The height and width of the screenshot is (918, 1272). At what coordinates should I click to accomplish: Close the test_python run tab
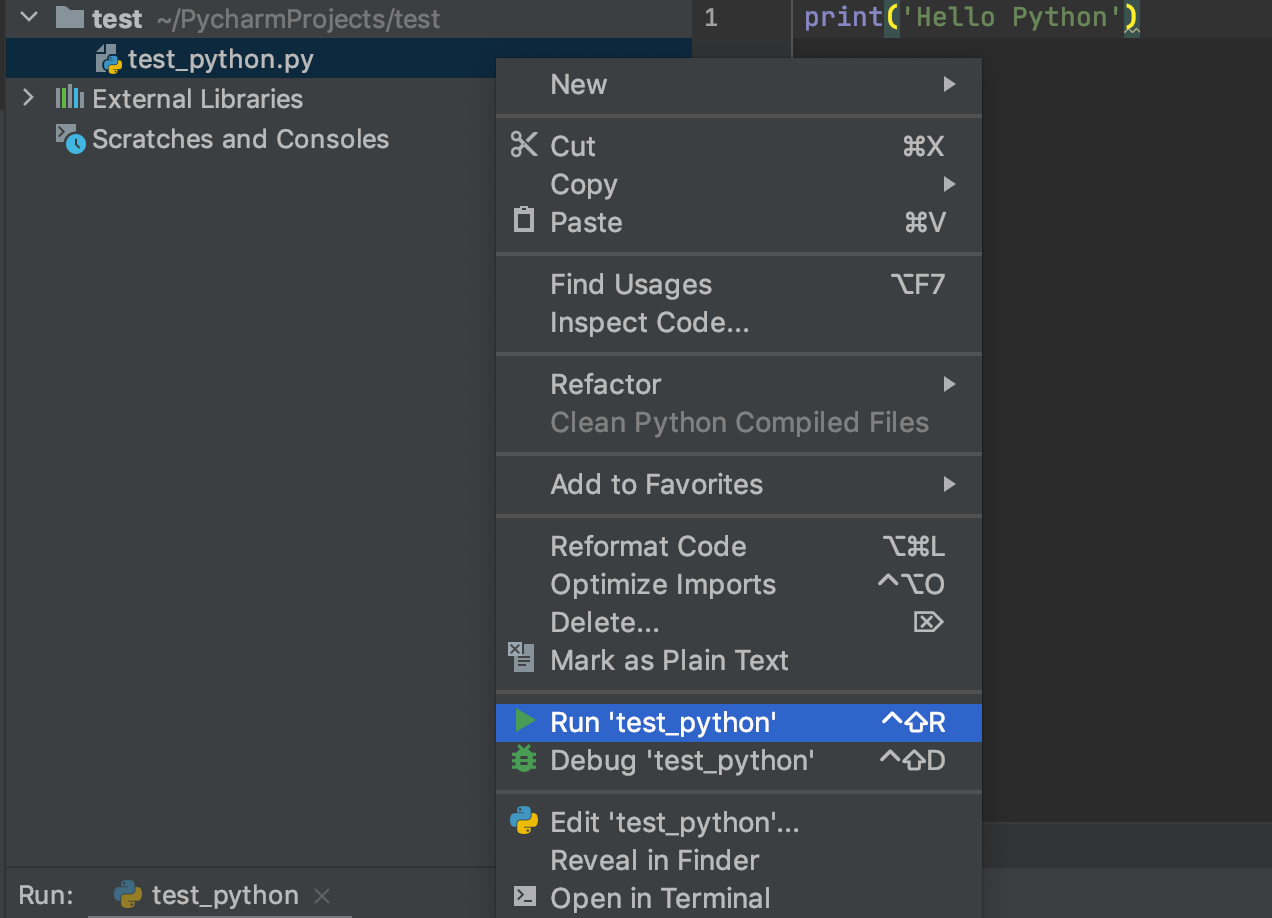click(322, 896)
